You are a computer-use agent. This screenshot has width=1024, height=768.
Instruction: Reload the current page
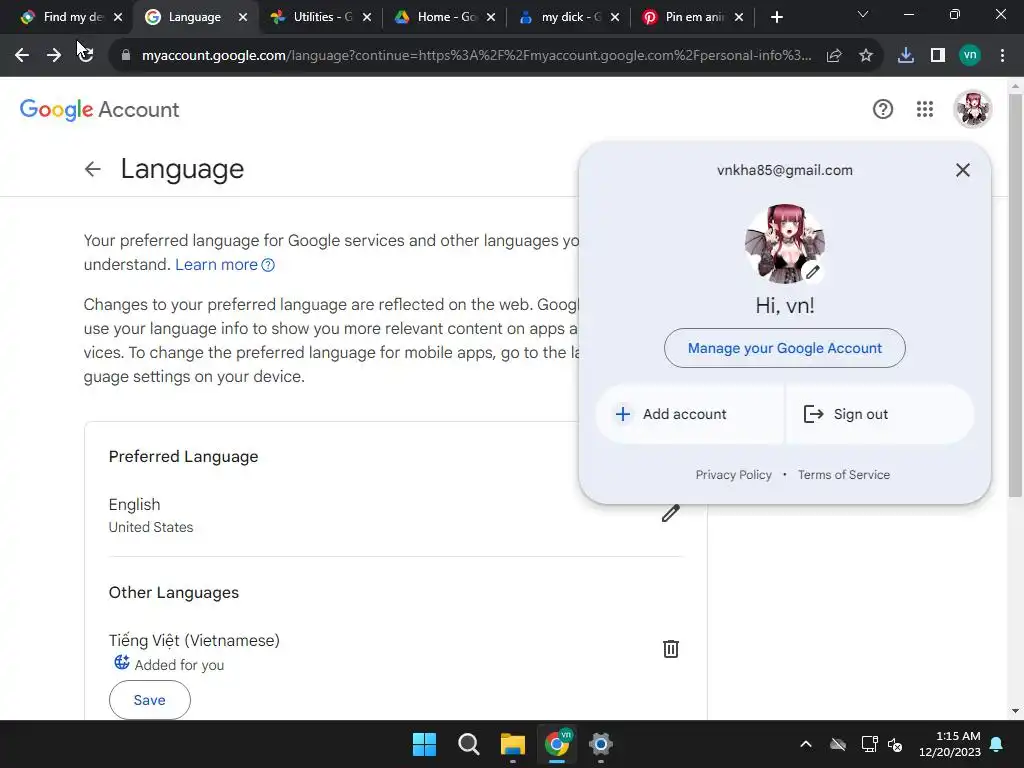tap(86, 56)
